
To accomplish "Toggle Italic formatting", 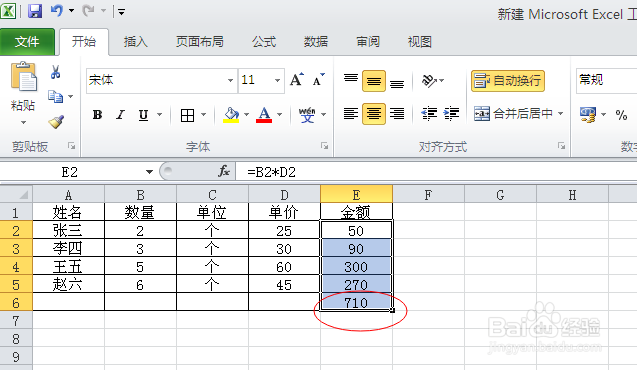I will 120,115.
